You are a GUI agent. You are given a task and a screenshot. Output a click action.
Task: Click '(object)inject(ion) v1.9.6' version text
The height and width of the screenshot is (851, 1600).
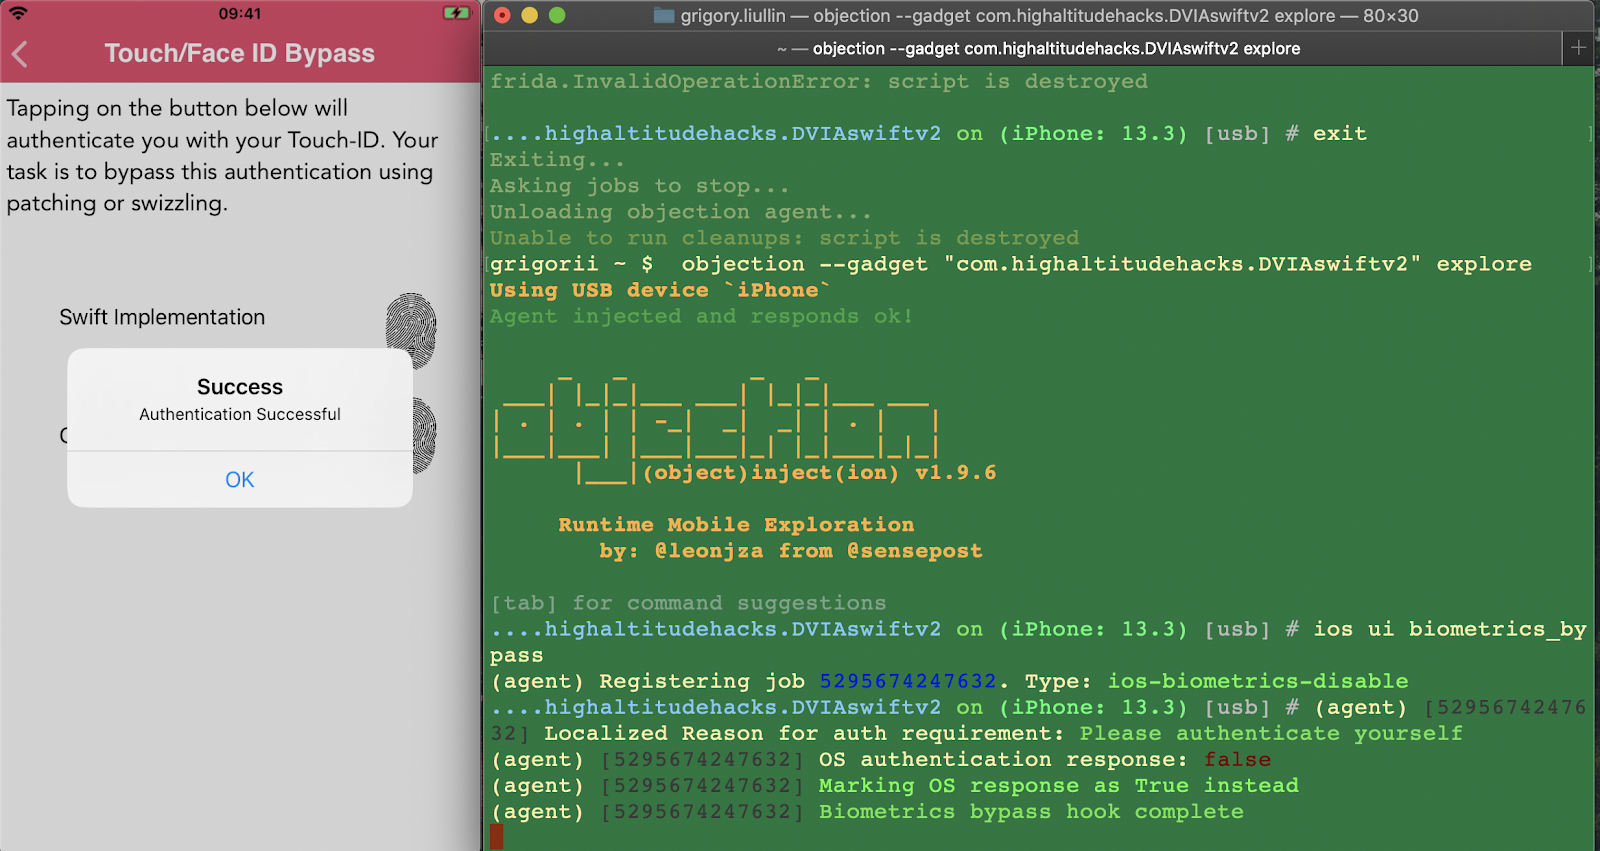point(820,472)
